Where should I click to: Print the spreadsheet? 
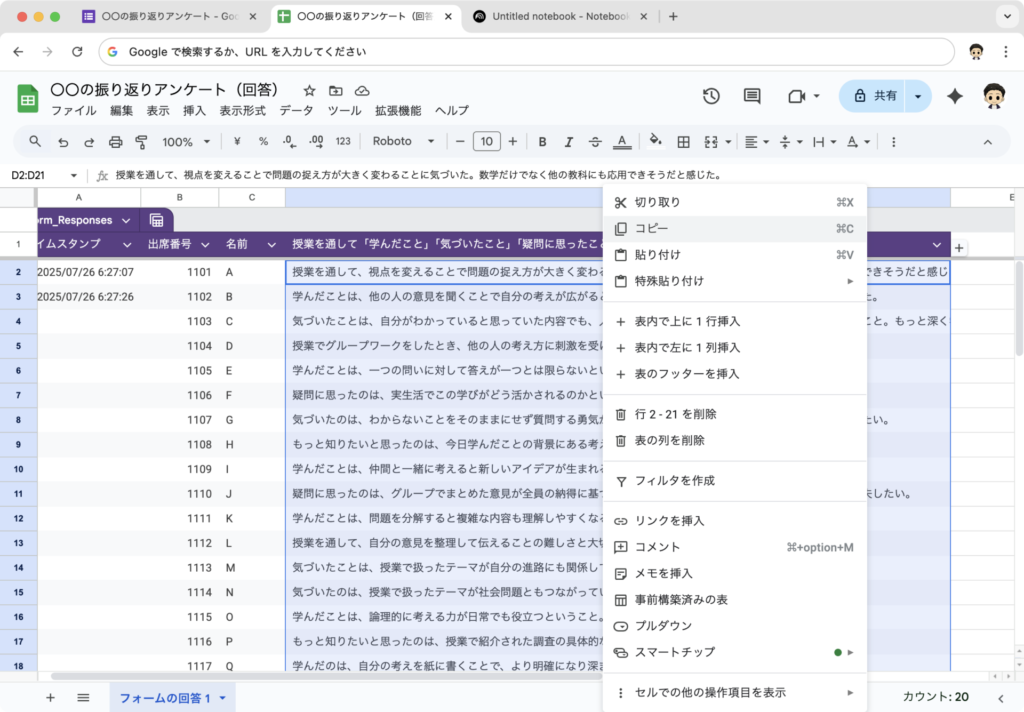(x=116, y=142)
